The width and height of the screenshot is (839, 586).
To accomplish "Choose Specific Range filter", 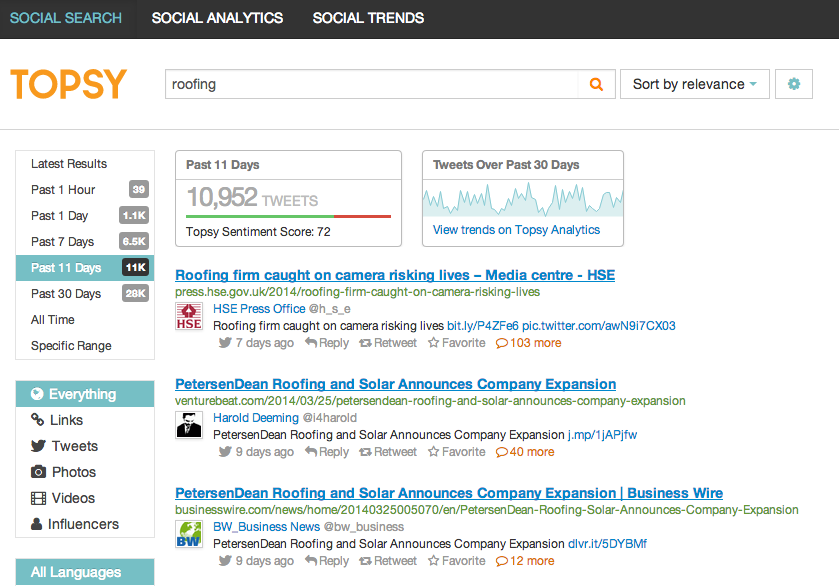I will [x=85, y=346].
